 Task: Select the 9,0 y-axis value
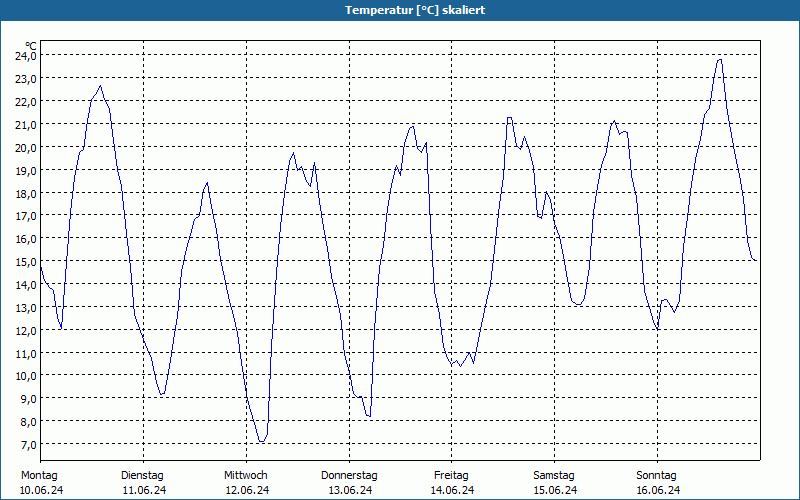point(29,399)
